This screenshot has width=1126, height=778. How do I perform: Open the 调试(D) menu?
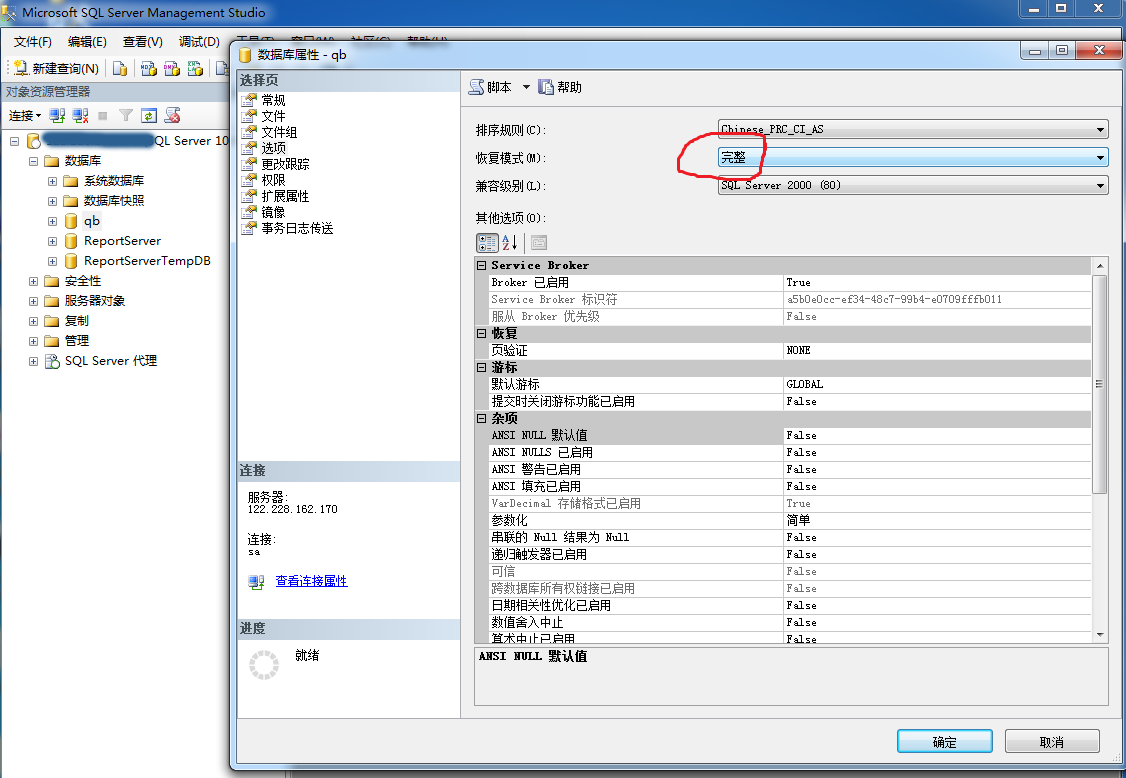[x=199, y=42]
